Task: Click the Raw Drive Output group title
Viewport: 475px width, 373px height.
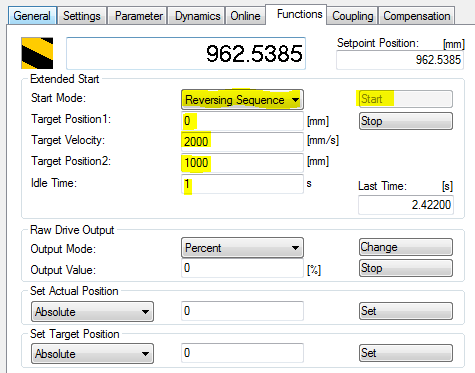Action: coord(72,230)
